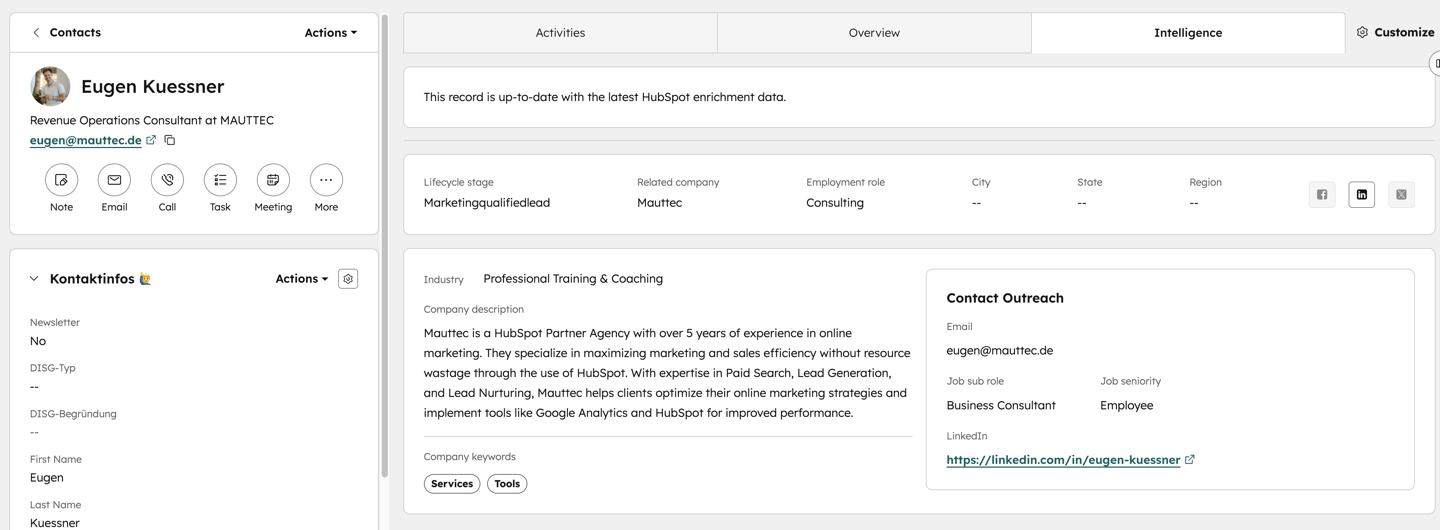Click the Email icon button

coord(114,180)
